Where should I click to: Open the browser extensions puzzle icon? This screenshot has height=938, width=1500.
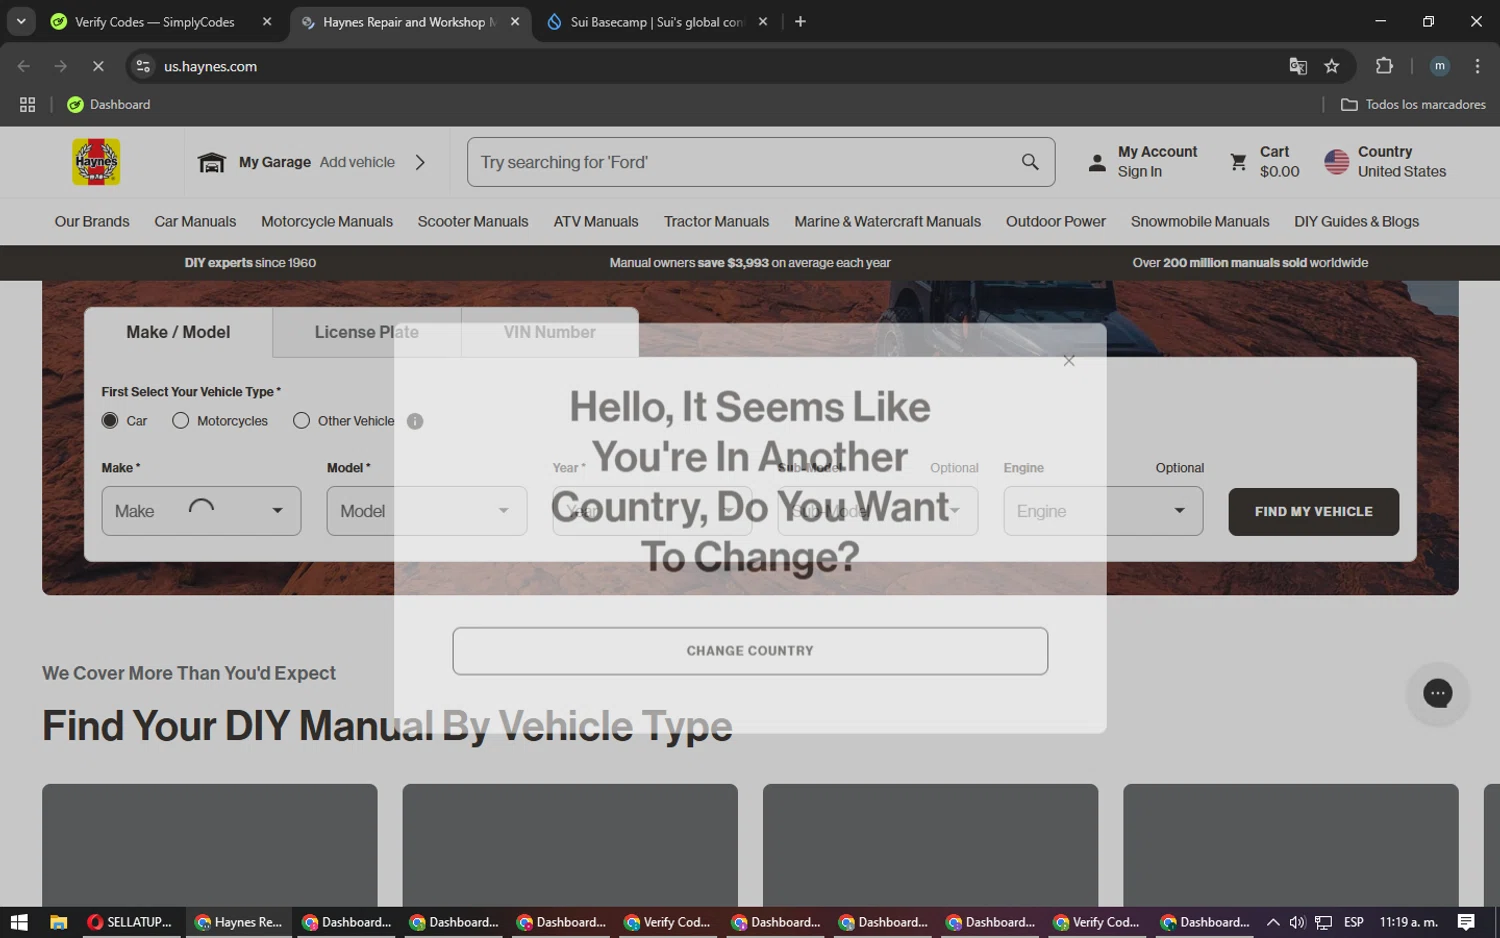point(1384,66)
